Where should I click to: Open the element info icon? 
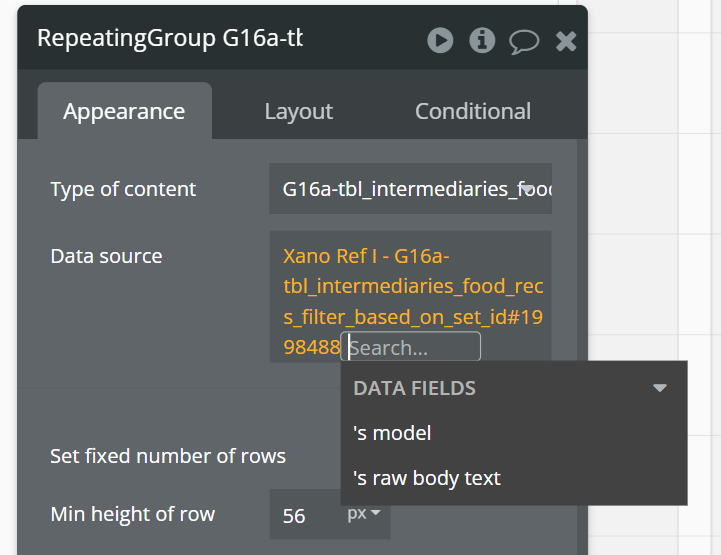coord(482,40)
